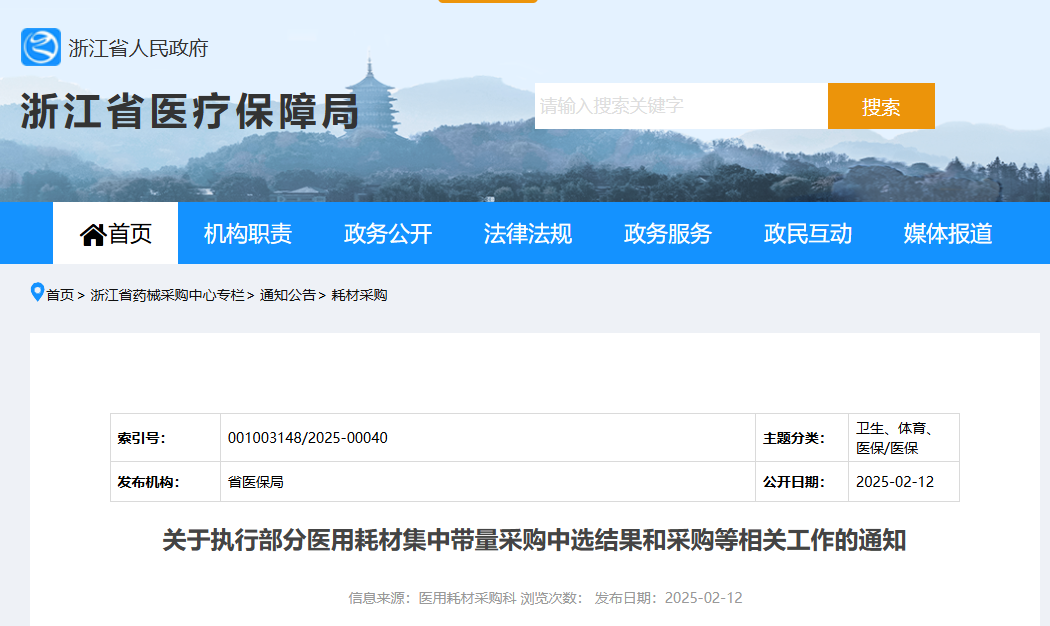This screenshot has width=1050, height=626.
Task: Switch to the 媒体报道 section
Action: [948, 234]
